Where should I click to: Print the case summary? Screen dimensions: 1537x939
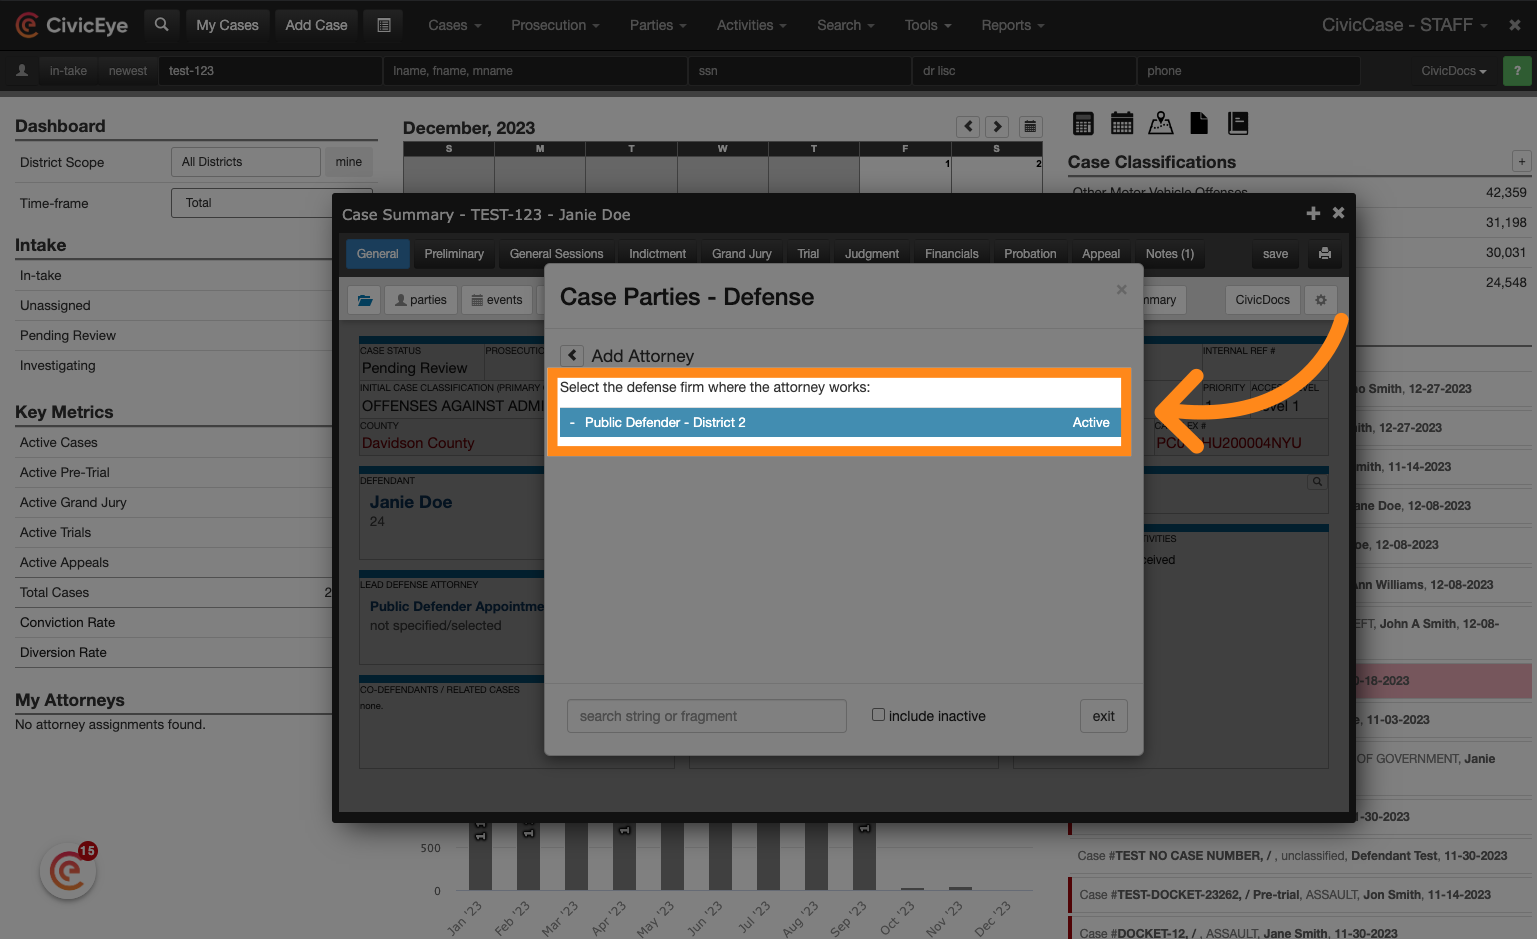pyautogui.click(x=1324, y=254)
